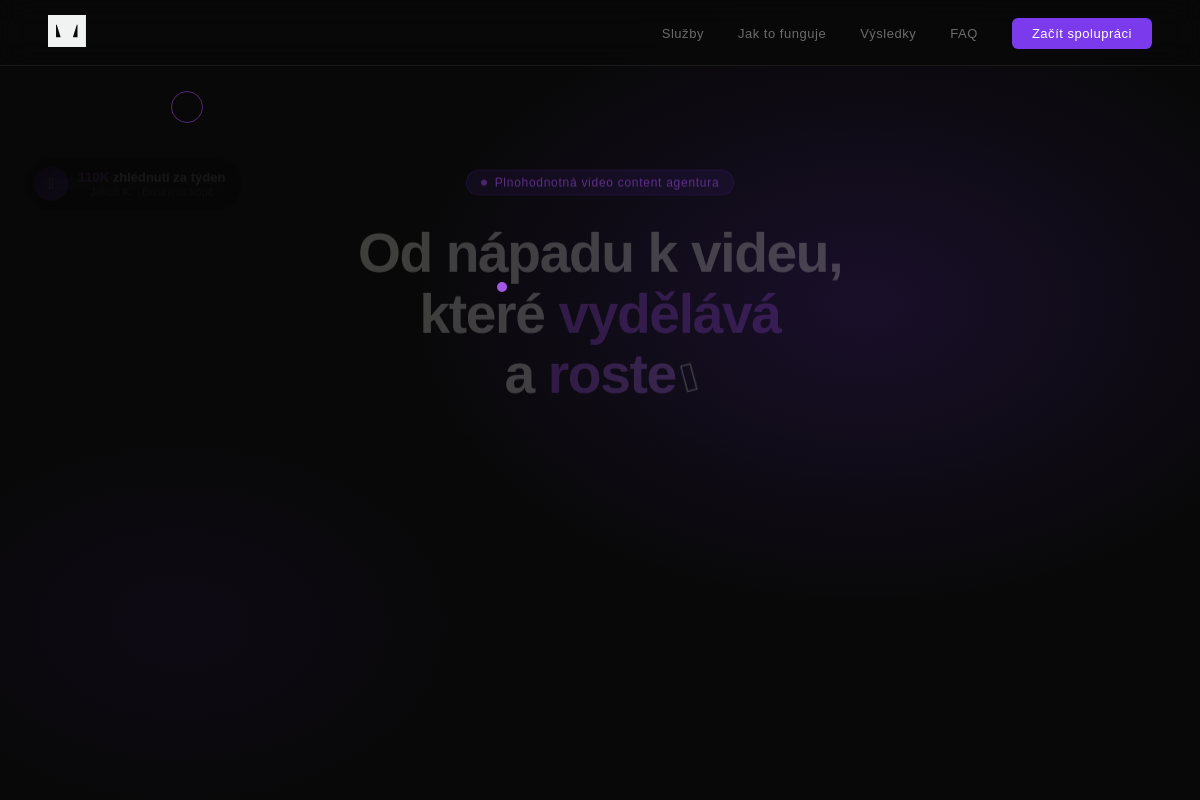The height and width of the screenshot is (800, 1200).
Task: Jump to the FAQ section
Action: pos(964,33)
